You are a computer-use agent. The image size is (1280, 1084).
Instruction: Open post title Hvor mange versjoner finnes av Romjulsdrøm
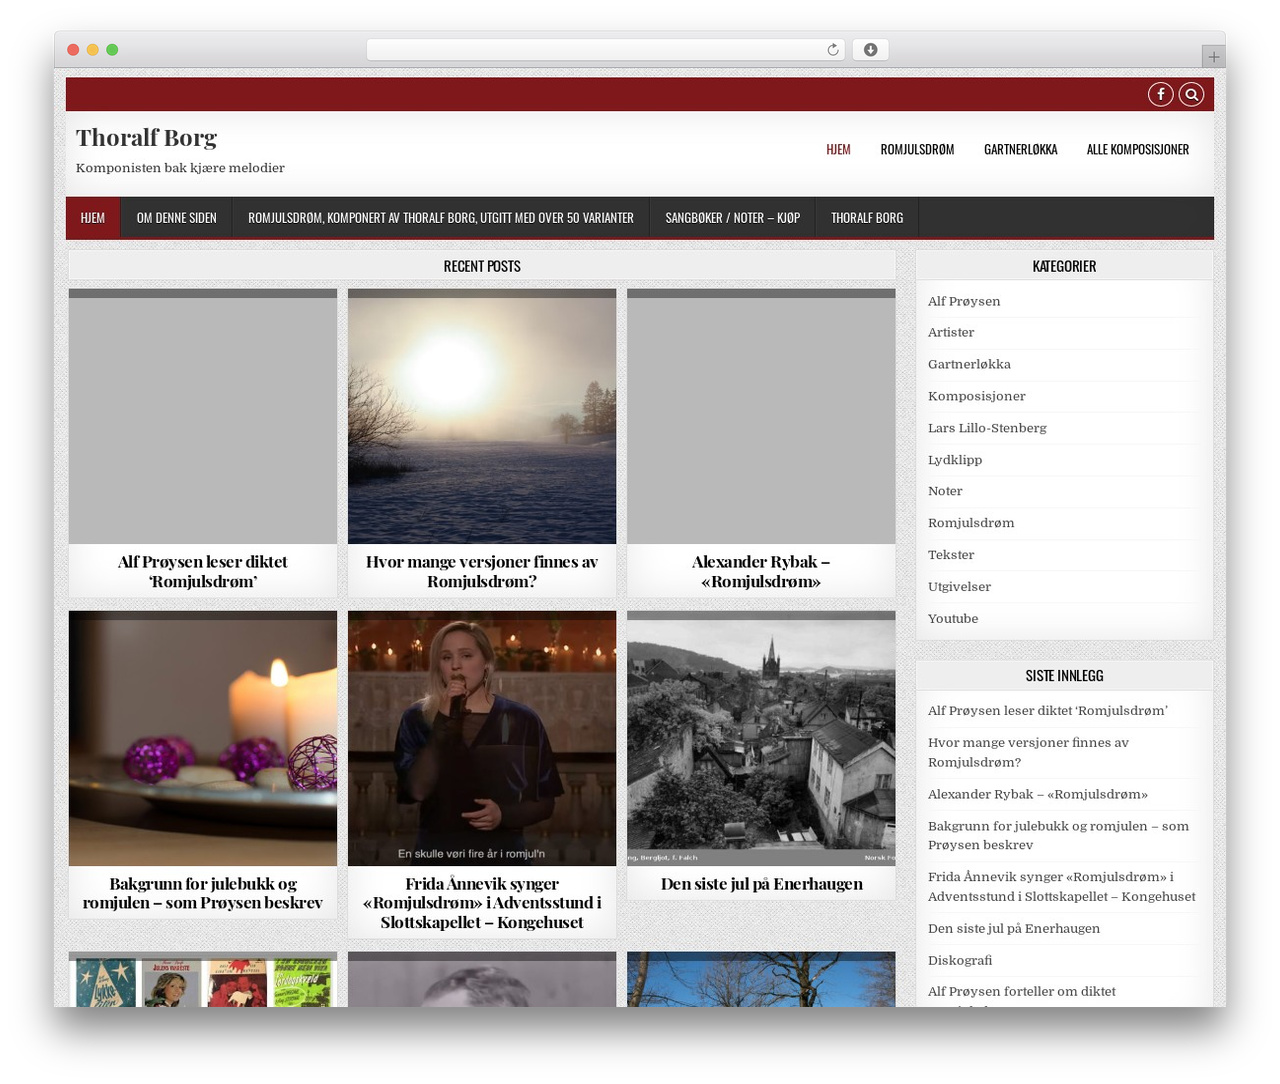(x=482, y=572)
